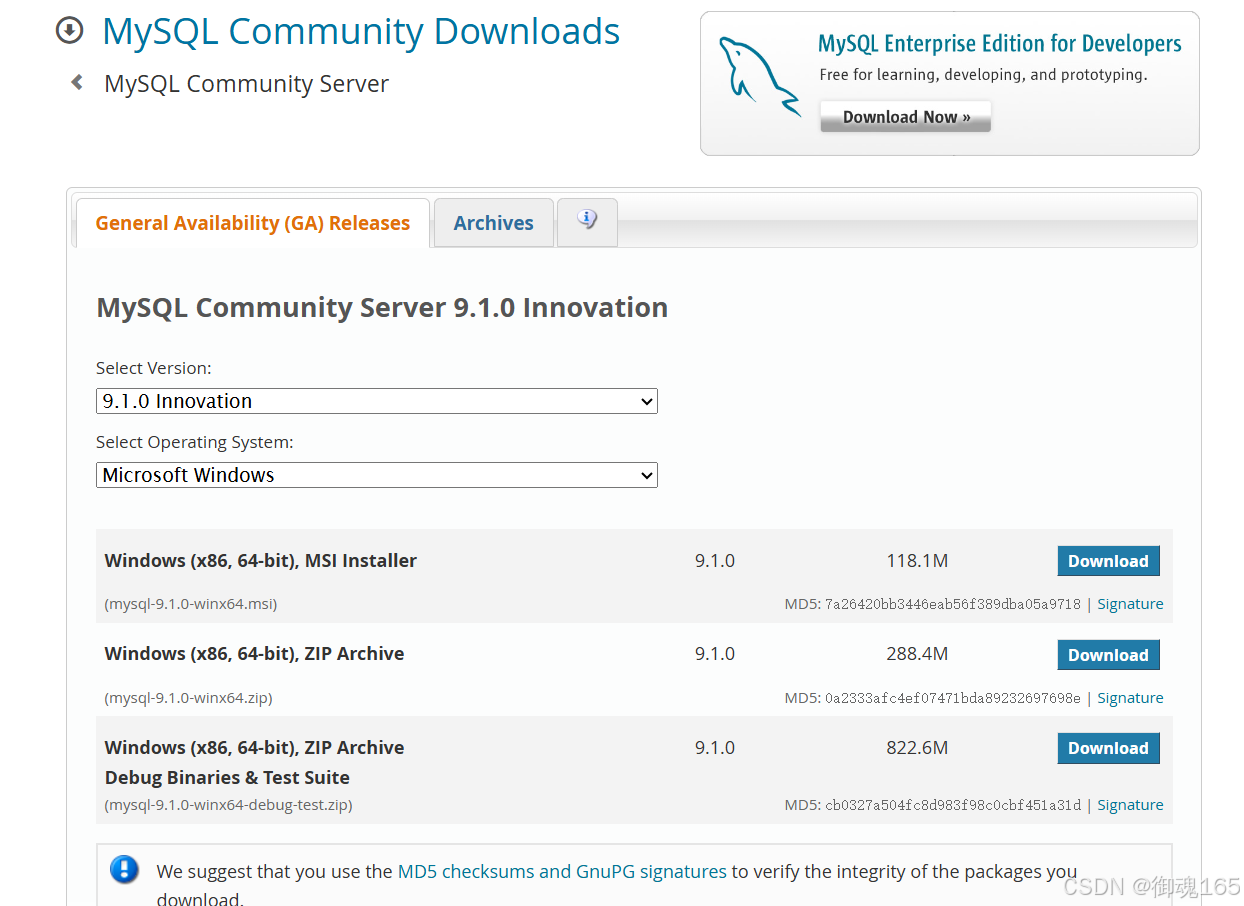Open the Select Operating System dropdown
This screenshot has height=906, width=1244.
coord(377,475)
